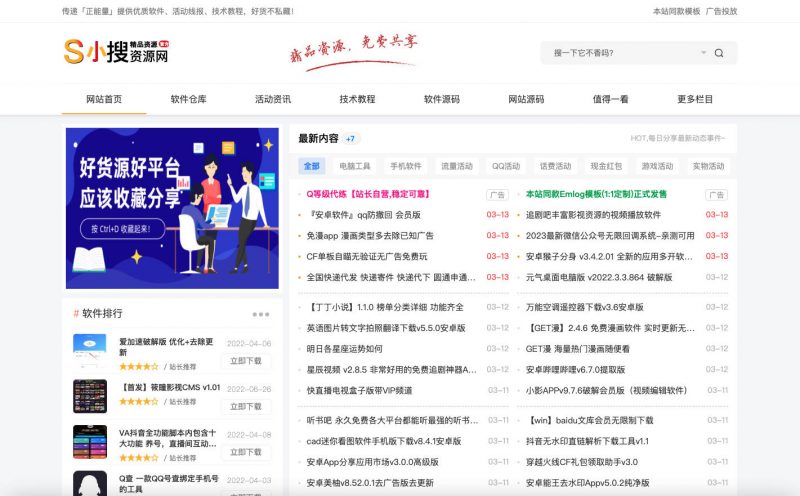Click the search magnifier icon
Image resolution: width=800 pixels, height=496 pixels.
click(718, 53)
